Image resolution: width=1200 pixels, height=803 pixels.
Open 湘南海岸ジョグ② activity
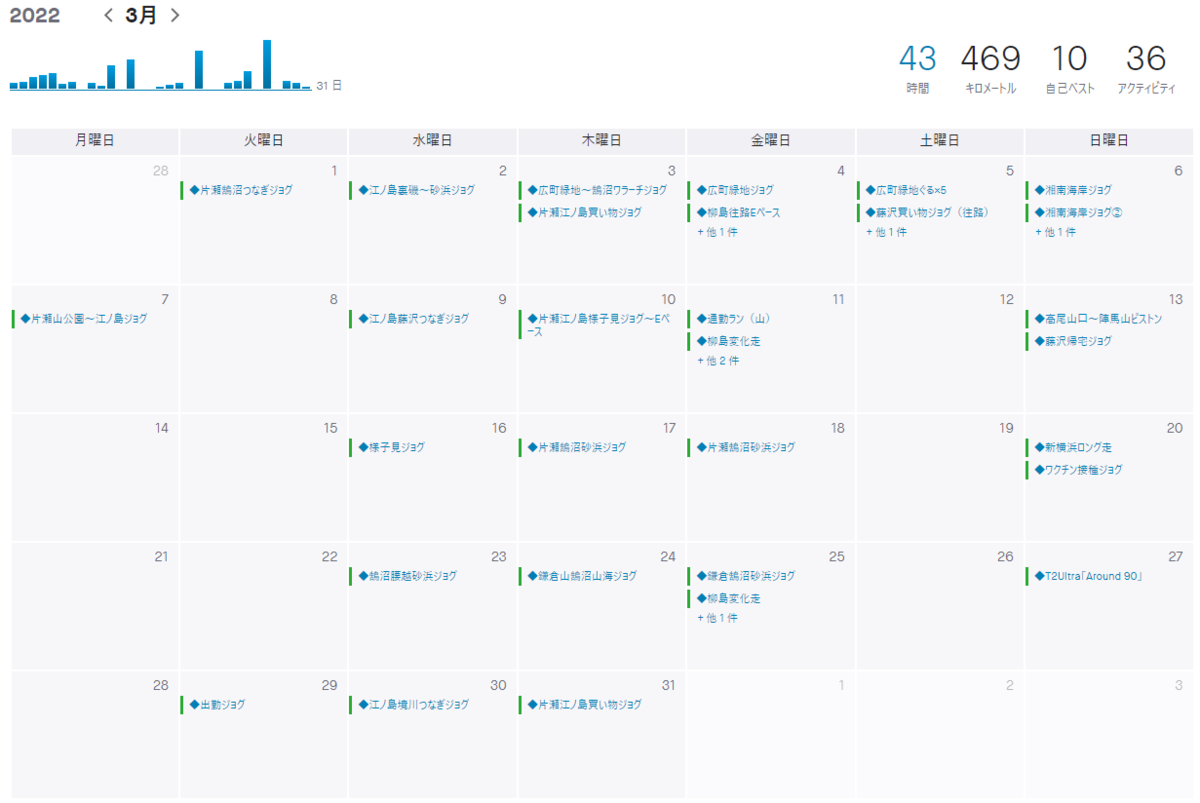click(x=1078, y=213)
